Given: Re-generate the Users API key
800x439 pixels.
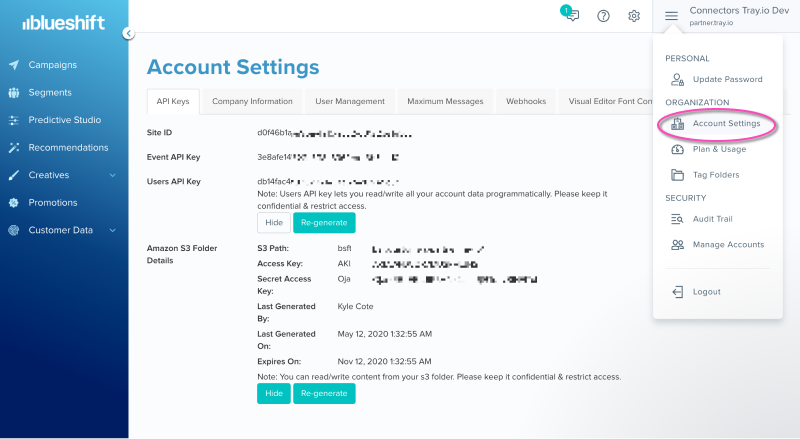Looking at the screenshot, I should pos(324,222).
